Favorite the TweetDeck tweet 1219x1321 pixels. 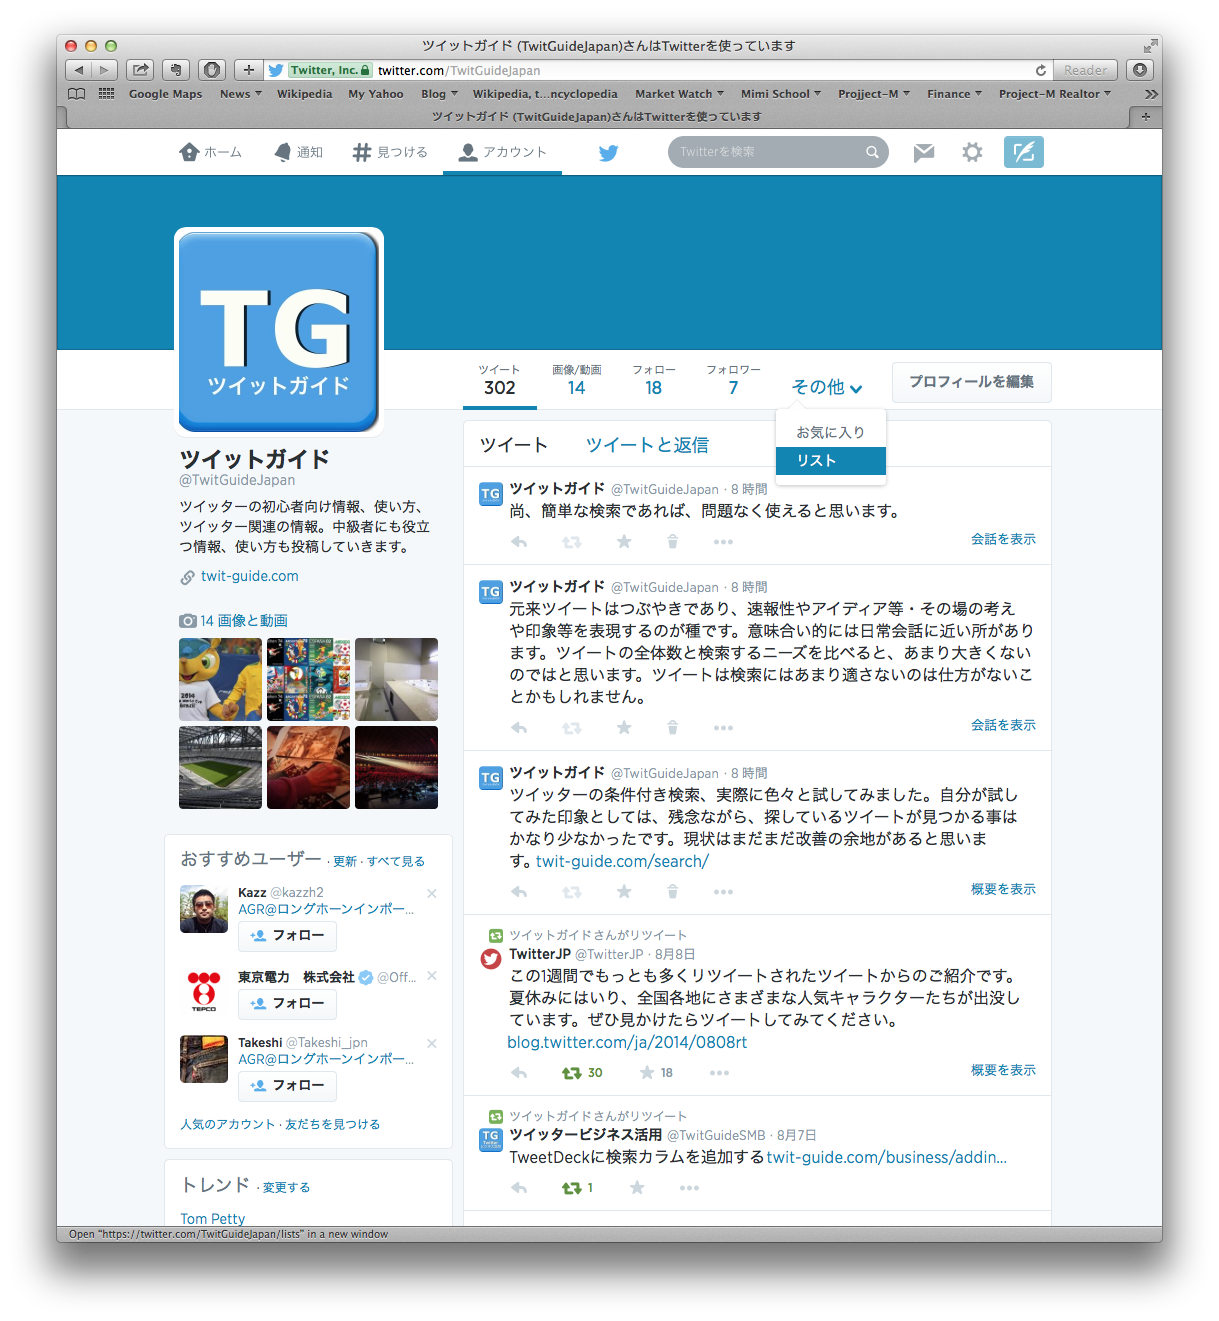click(637, 1188)
